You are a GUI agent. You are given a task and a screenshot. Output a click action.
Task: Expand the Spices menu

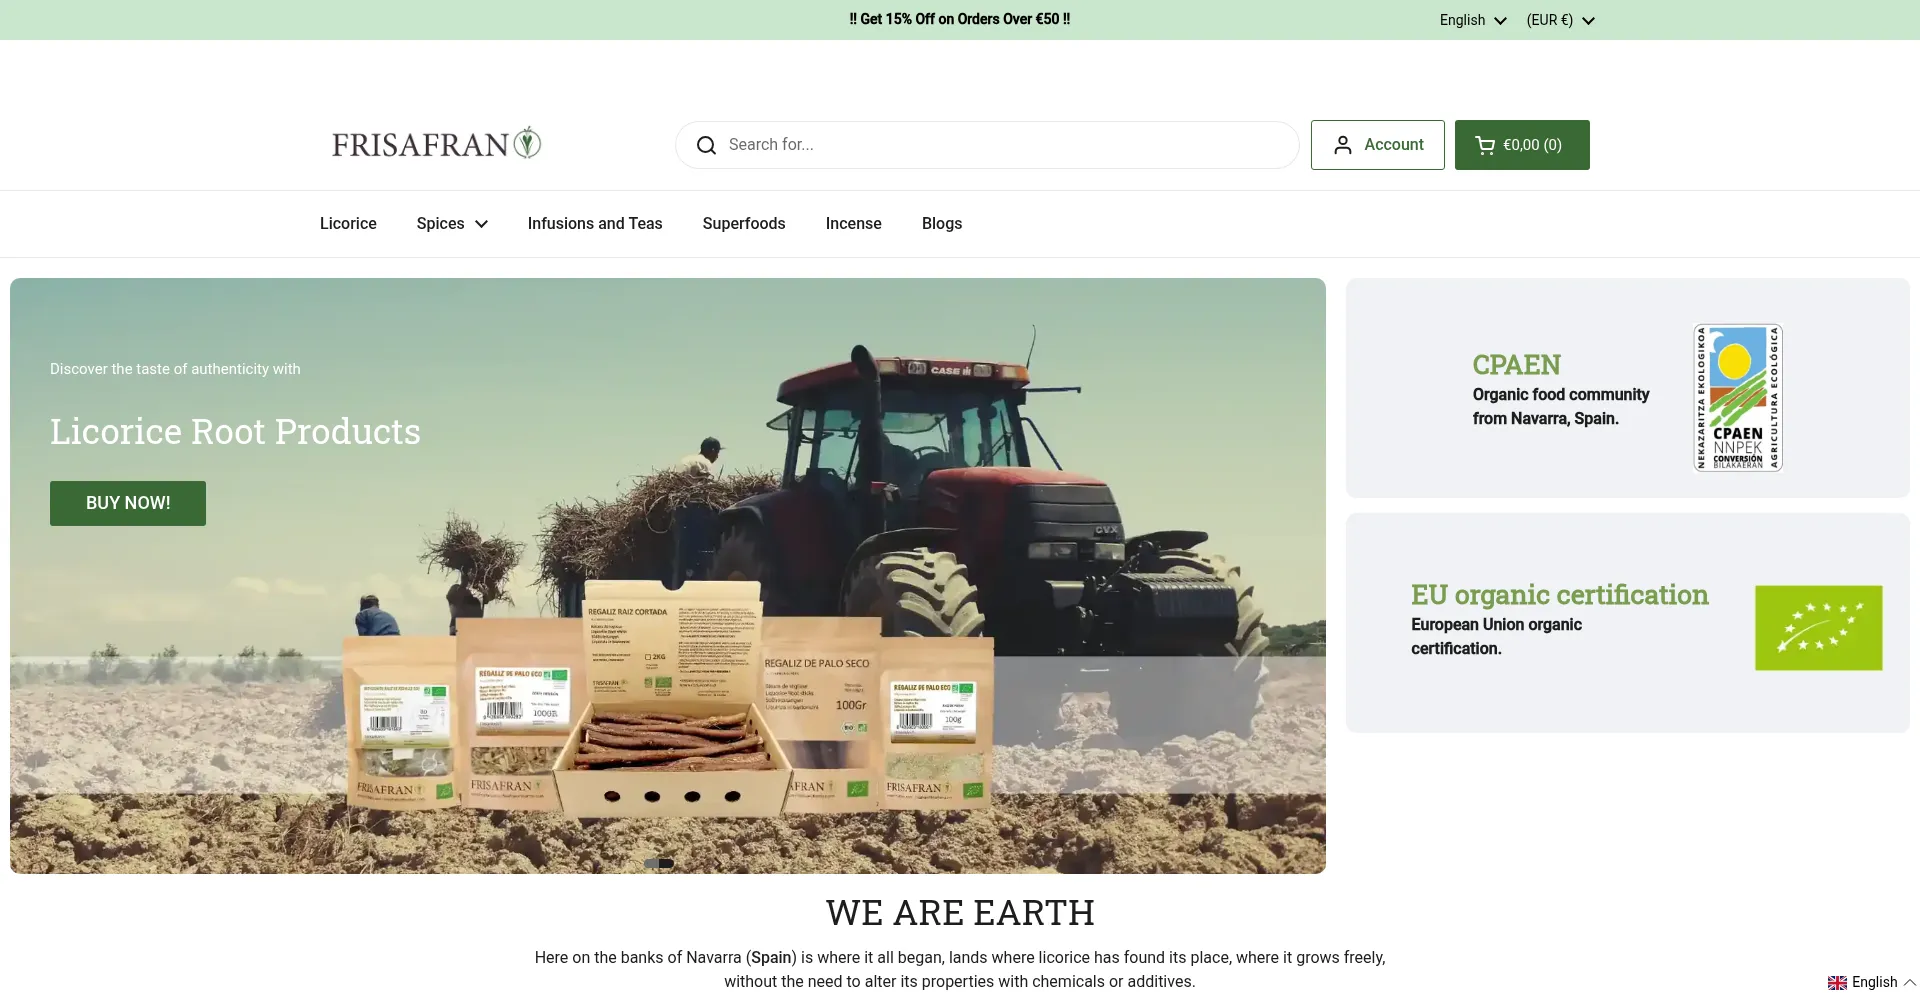(x=452, y=224)
